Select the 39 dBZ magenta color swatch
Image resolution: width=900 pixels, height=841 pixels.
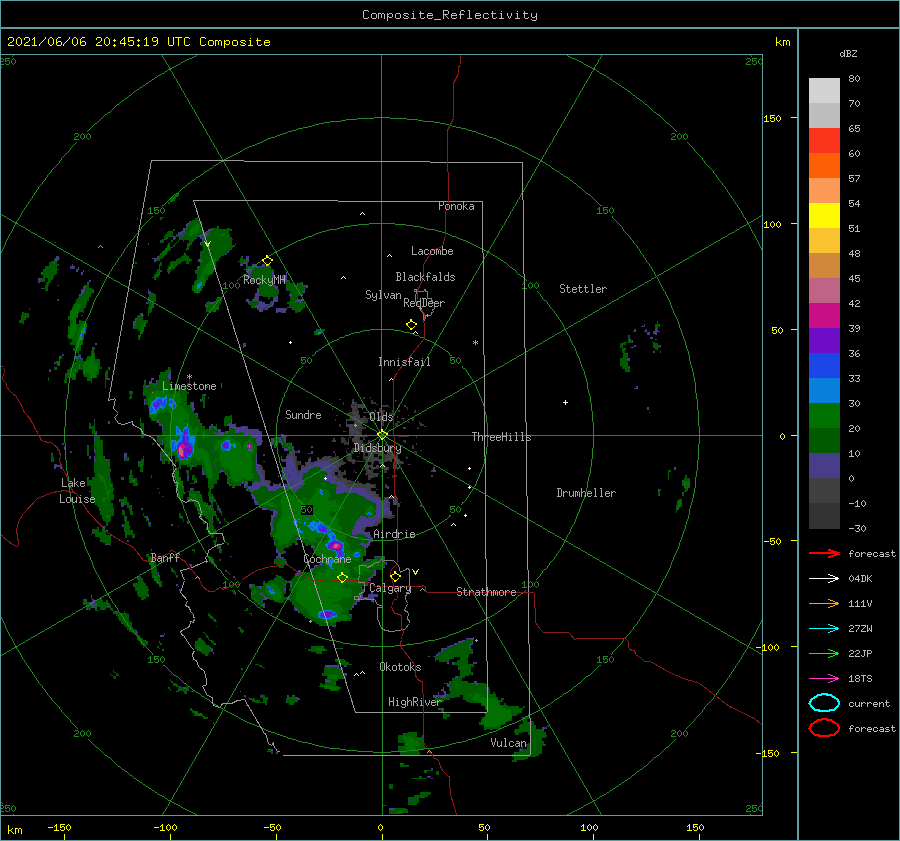(824, 316)
